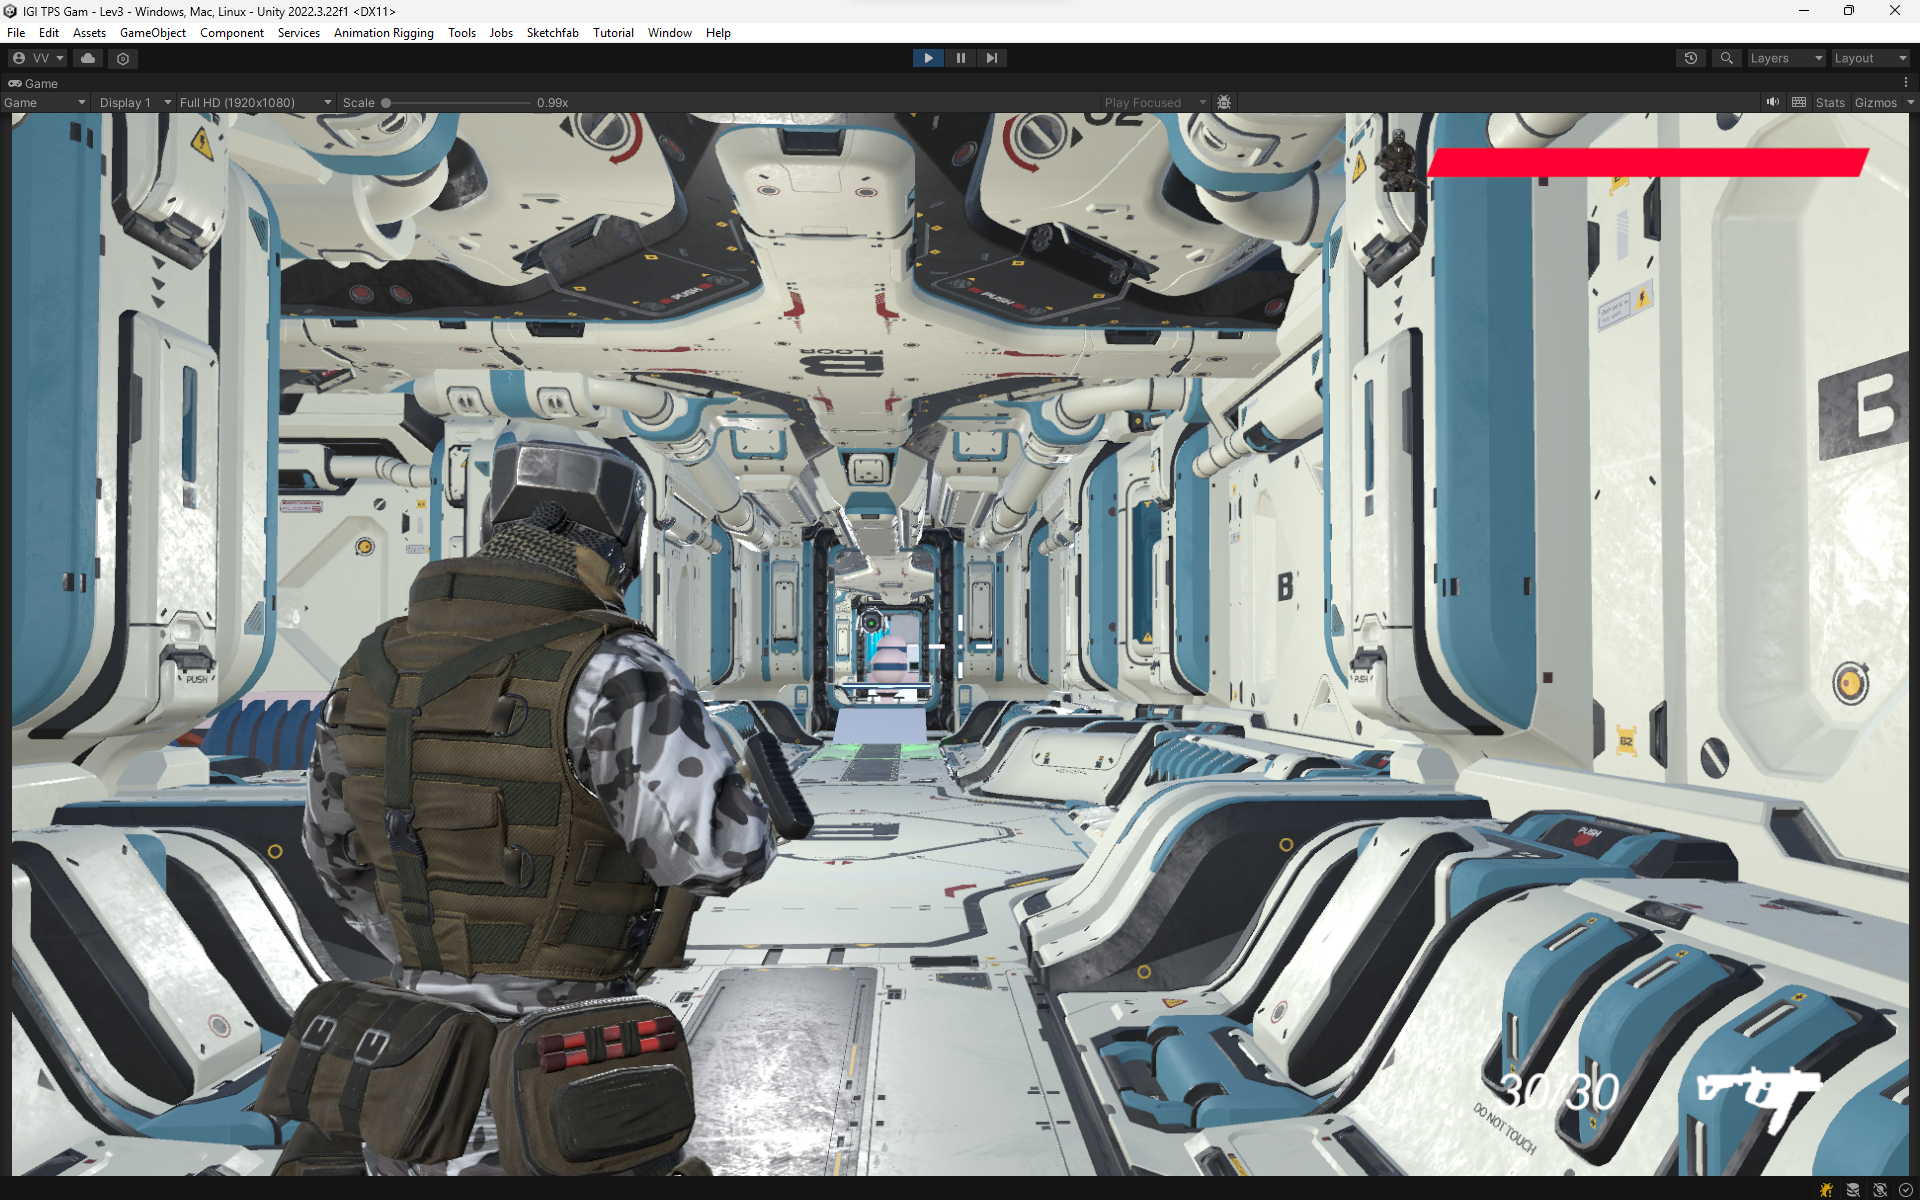Viewport: 1920px width, 1200px height.
Task: Toggle the keyboard shortcuts button in Game view
Action: coord(1799,102)
